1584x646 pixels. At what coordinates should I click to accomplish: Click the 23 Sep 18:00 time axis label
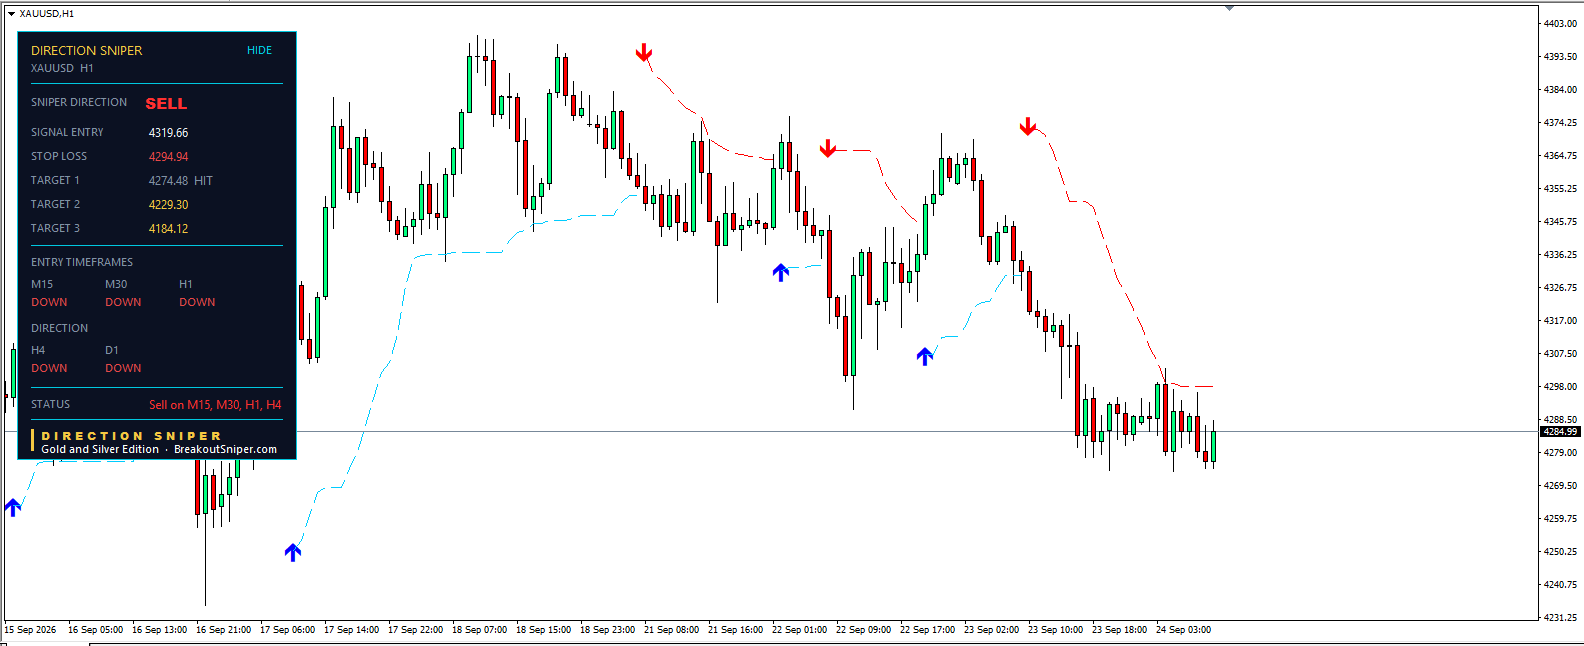(x=1120, y=630)
